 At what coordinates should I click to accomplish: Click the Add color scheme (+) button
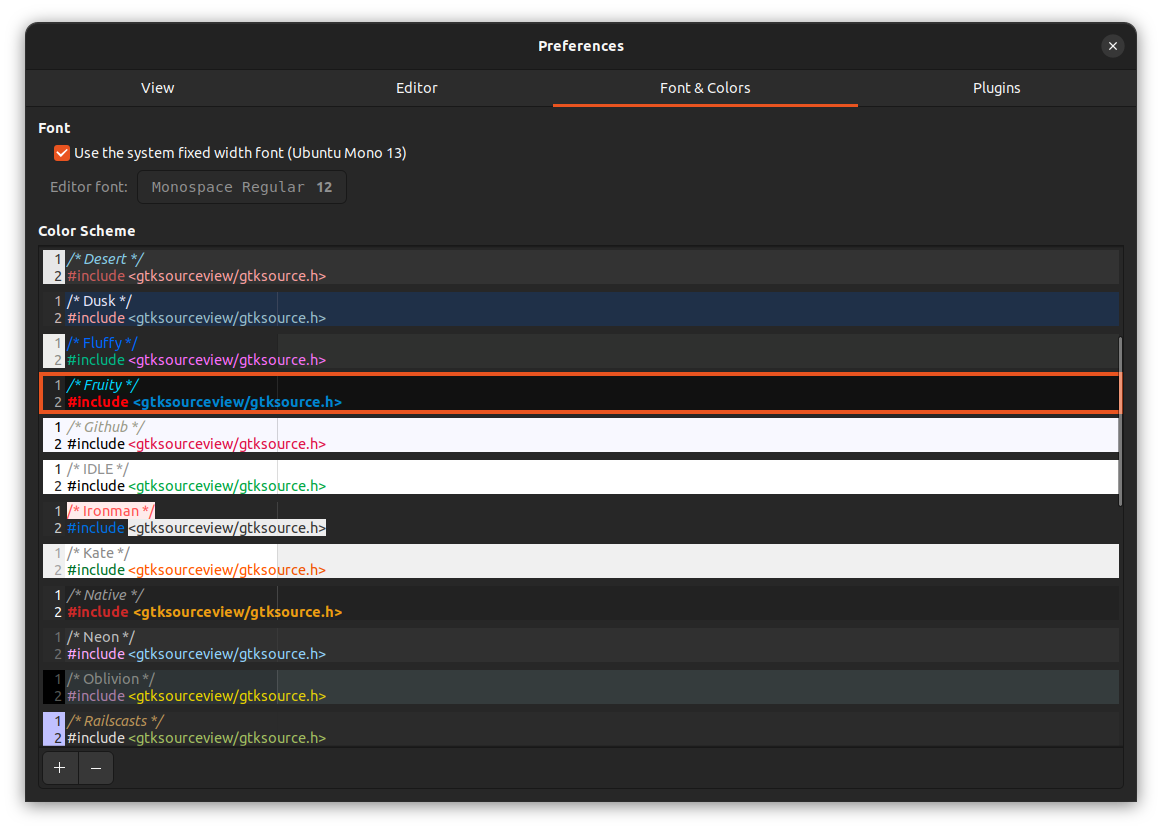click(60, 768)
